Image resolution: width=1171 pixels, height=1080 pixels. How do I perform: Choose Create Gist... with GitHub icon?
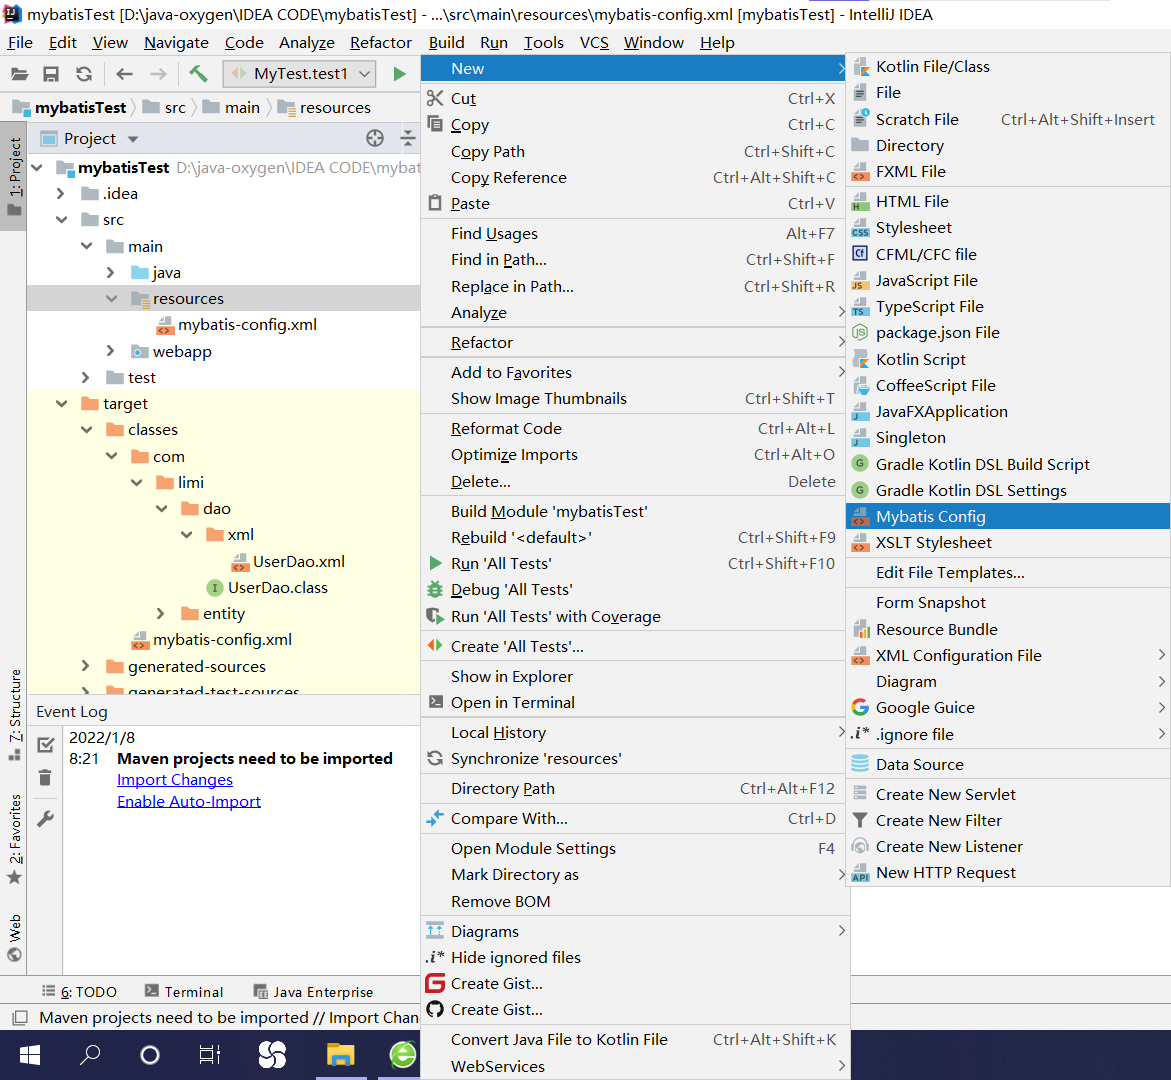[x=635, y=1010]
